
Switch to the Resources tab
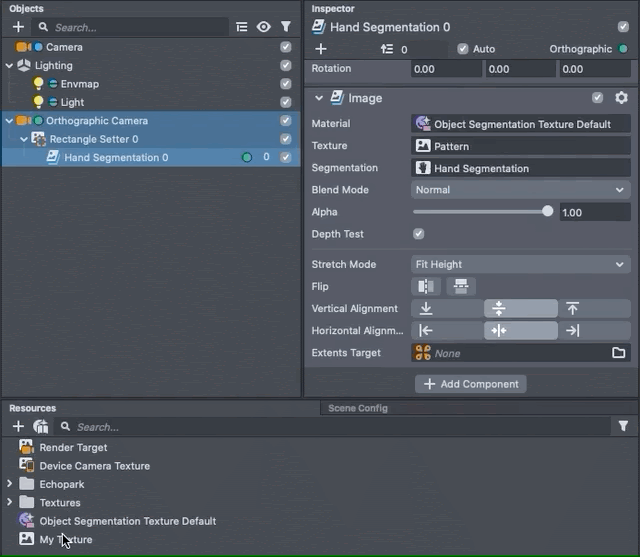[33, 408]
